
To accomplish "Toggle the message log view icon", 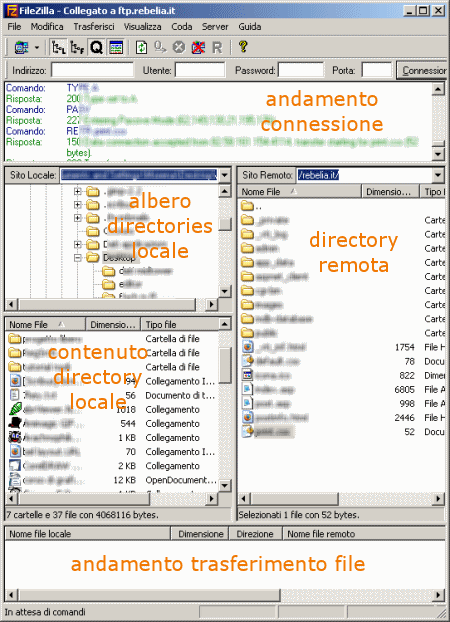I will click(x=116, y=48).
